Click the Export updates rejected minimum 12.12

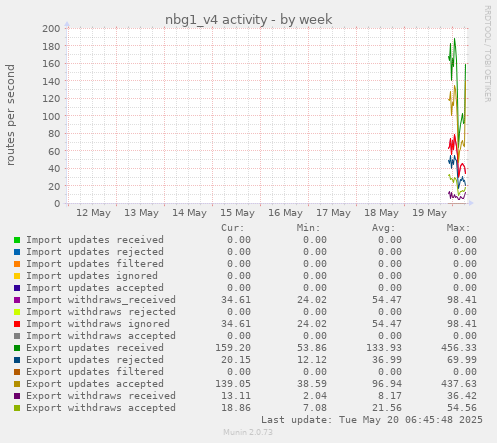[312, 360]
